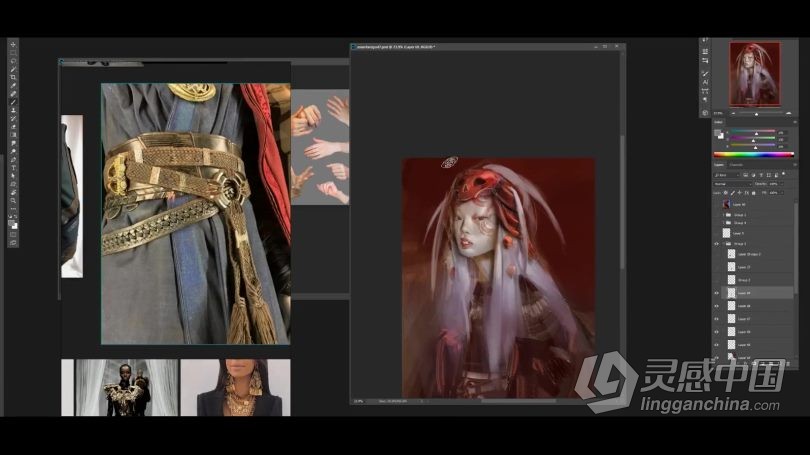Select the Path Selection arrow tool
Screen dimensions: 810x455
(13, 176)
